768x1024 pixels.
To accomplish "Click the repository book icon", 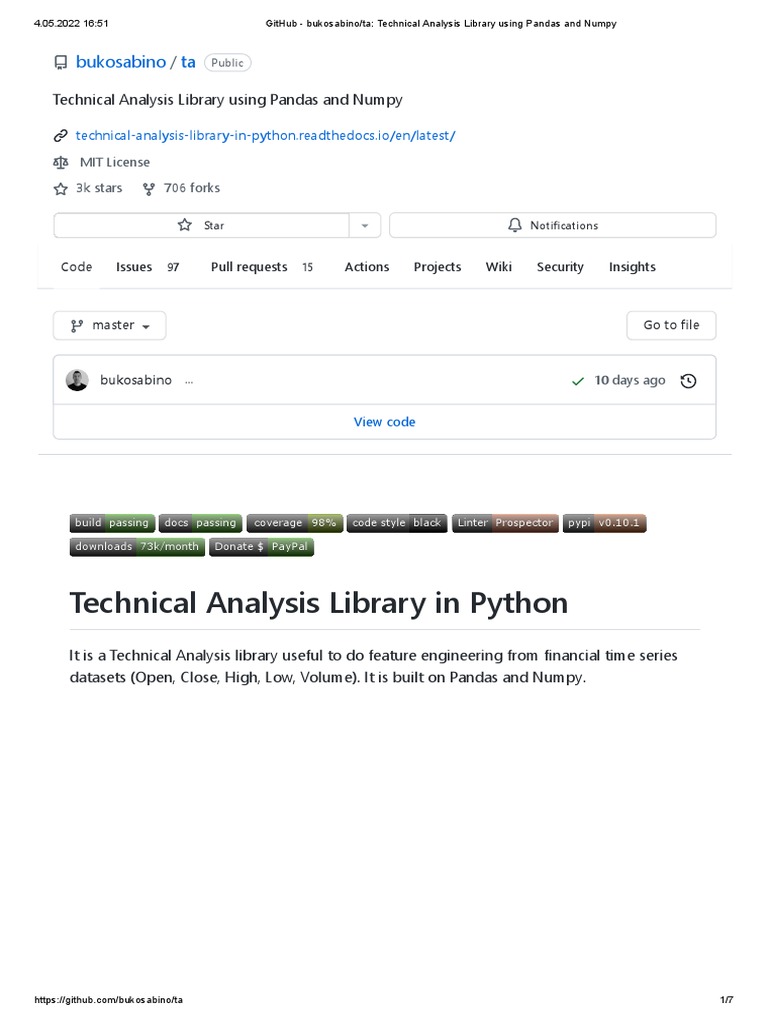I will 61,63.
